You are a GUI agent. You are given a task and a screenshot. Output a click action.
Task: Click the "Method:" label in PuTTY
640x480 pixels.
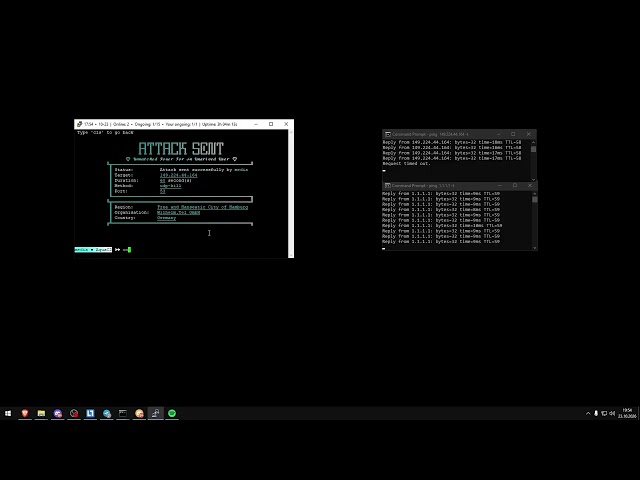click(124, 186)
